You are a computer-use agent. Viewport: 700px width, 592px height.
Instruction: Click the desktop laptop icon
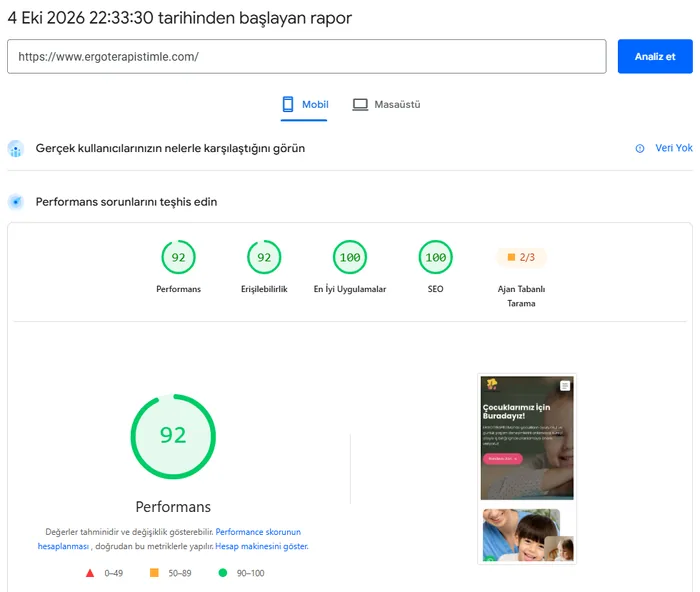360,104
